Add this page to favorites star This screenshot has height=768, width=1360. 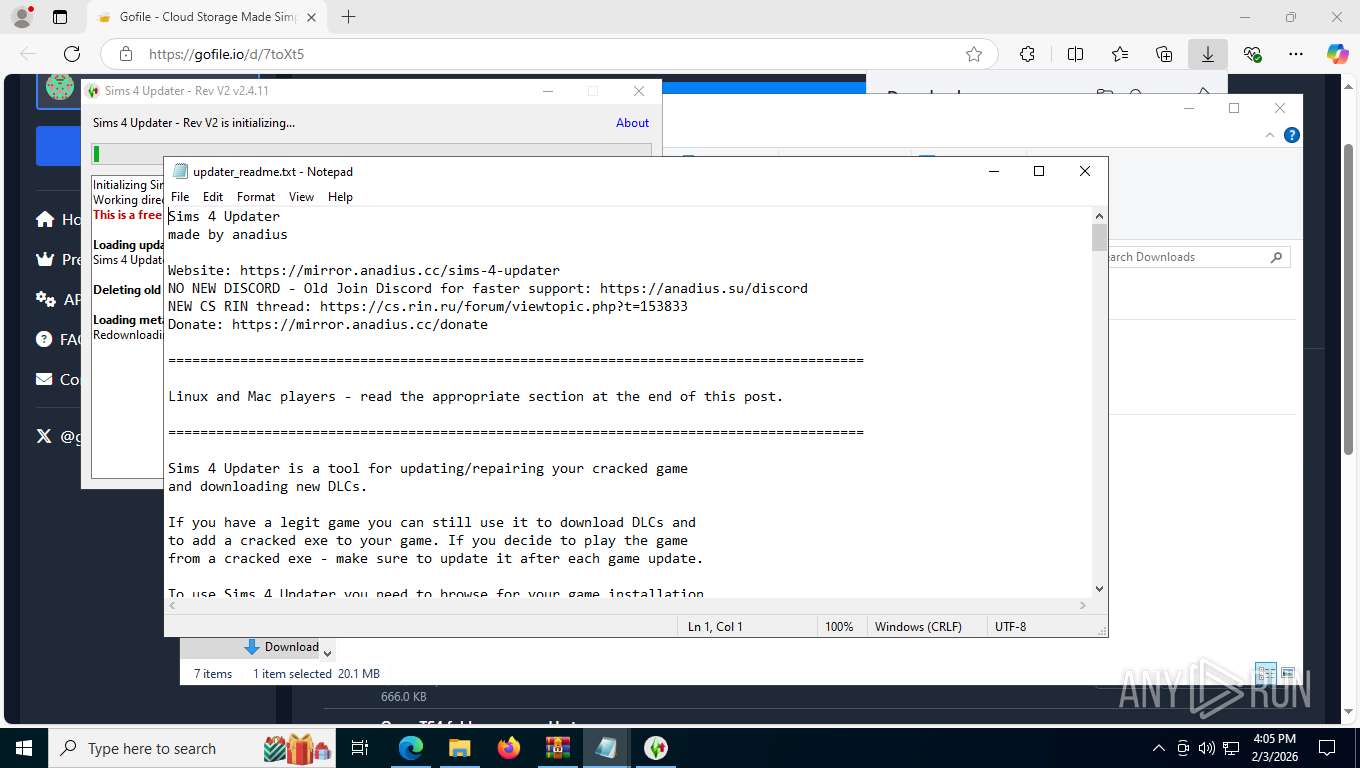[x=973, y=54]
